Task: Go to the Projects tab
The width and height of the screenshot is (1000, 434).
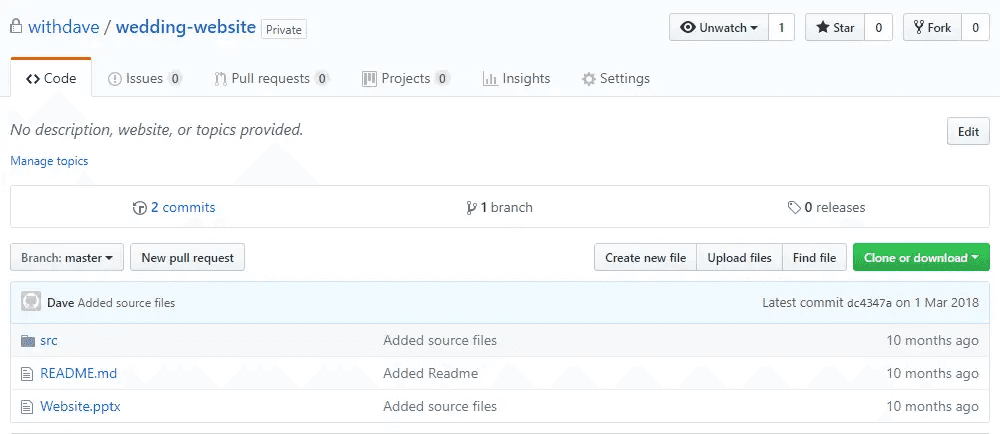Action: [406, 79]
